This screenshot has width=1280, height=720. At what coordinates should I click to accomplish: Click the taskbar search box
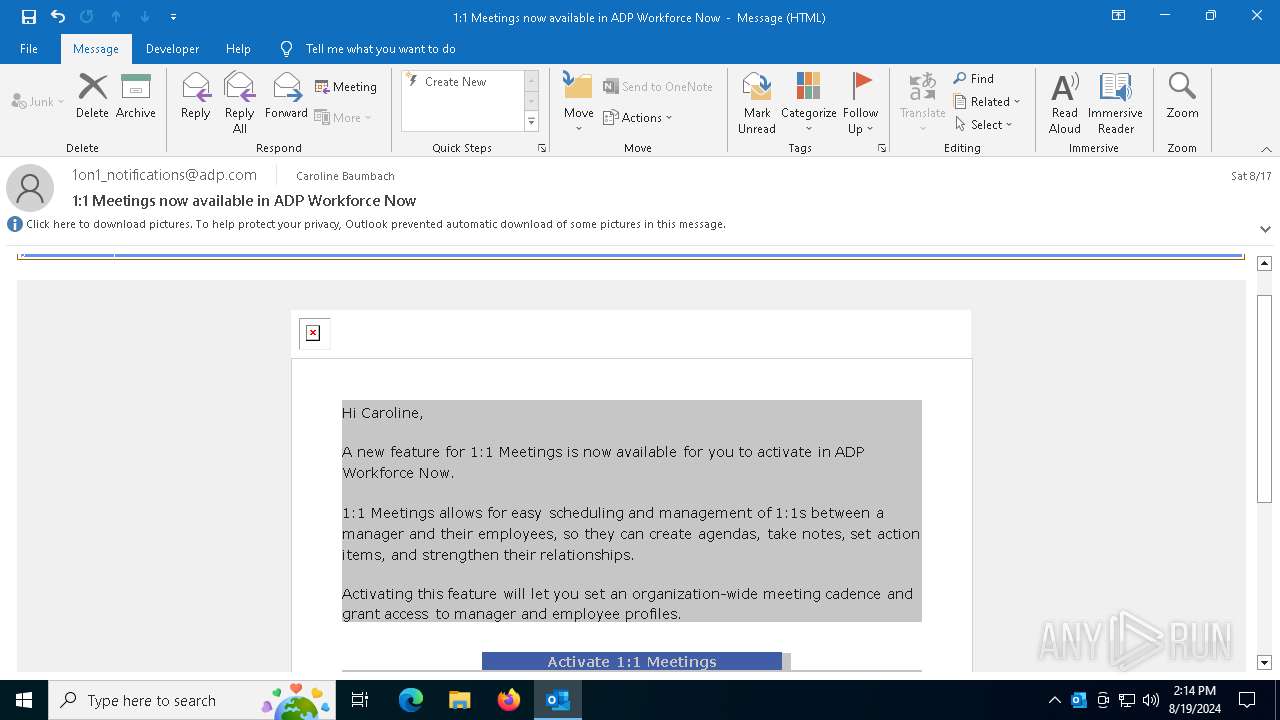[192, 700]
